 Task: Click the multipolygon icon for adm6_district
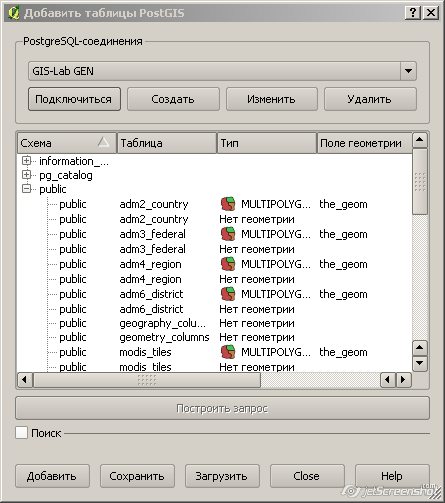click(x=228, y=294)
